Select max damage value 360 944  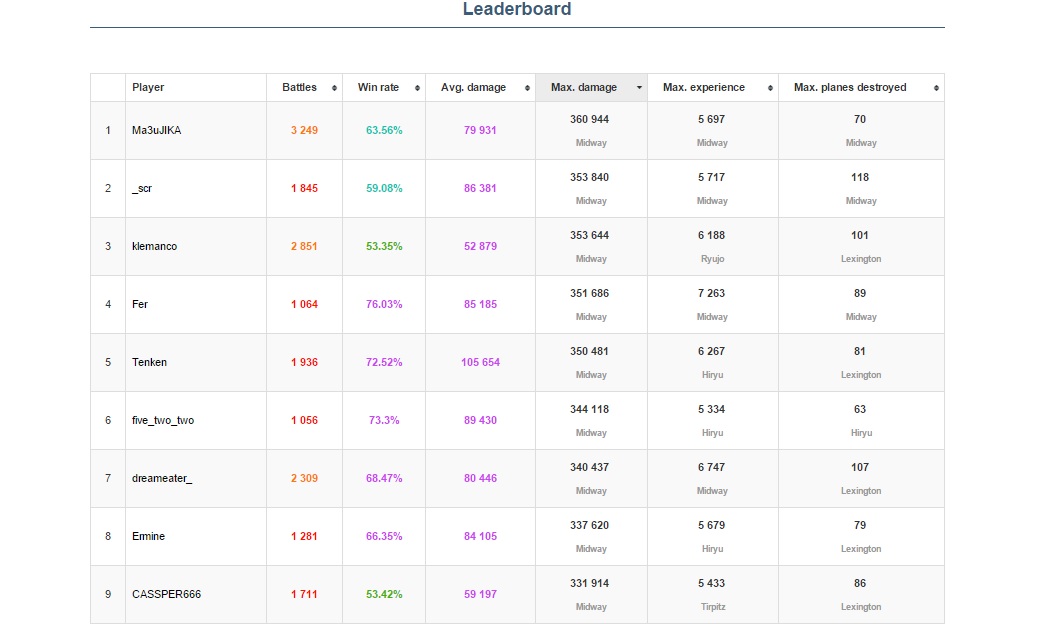click(589, 119)
